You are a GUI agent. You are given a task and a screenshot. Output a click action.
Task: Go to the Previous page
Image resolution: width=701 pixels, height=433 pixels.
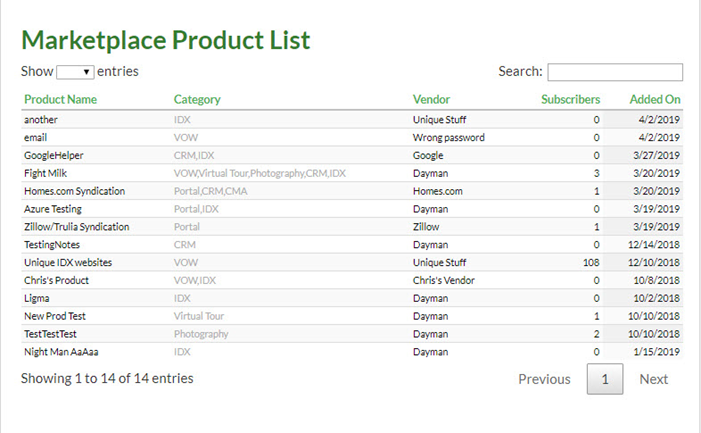544,379
